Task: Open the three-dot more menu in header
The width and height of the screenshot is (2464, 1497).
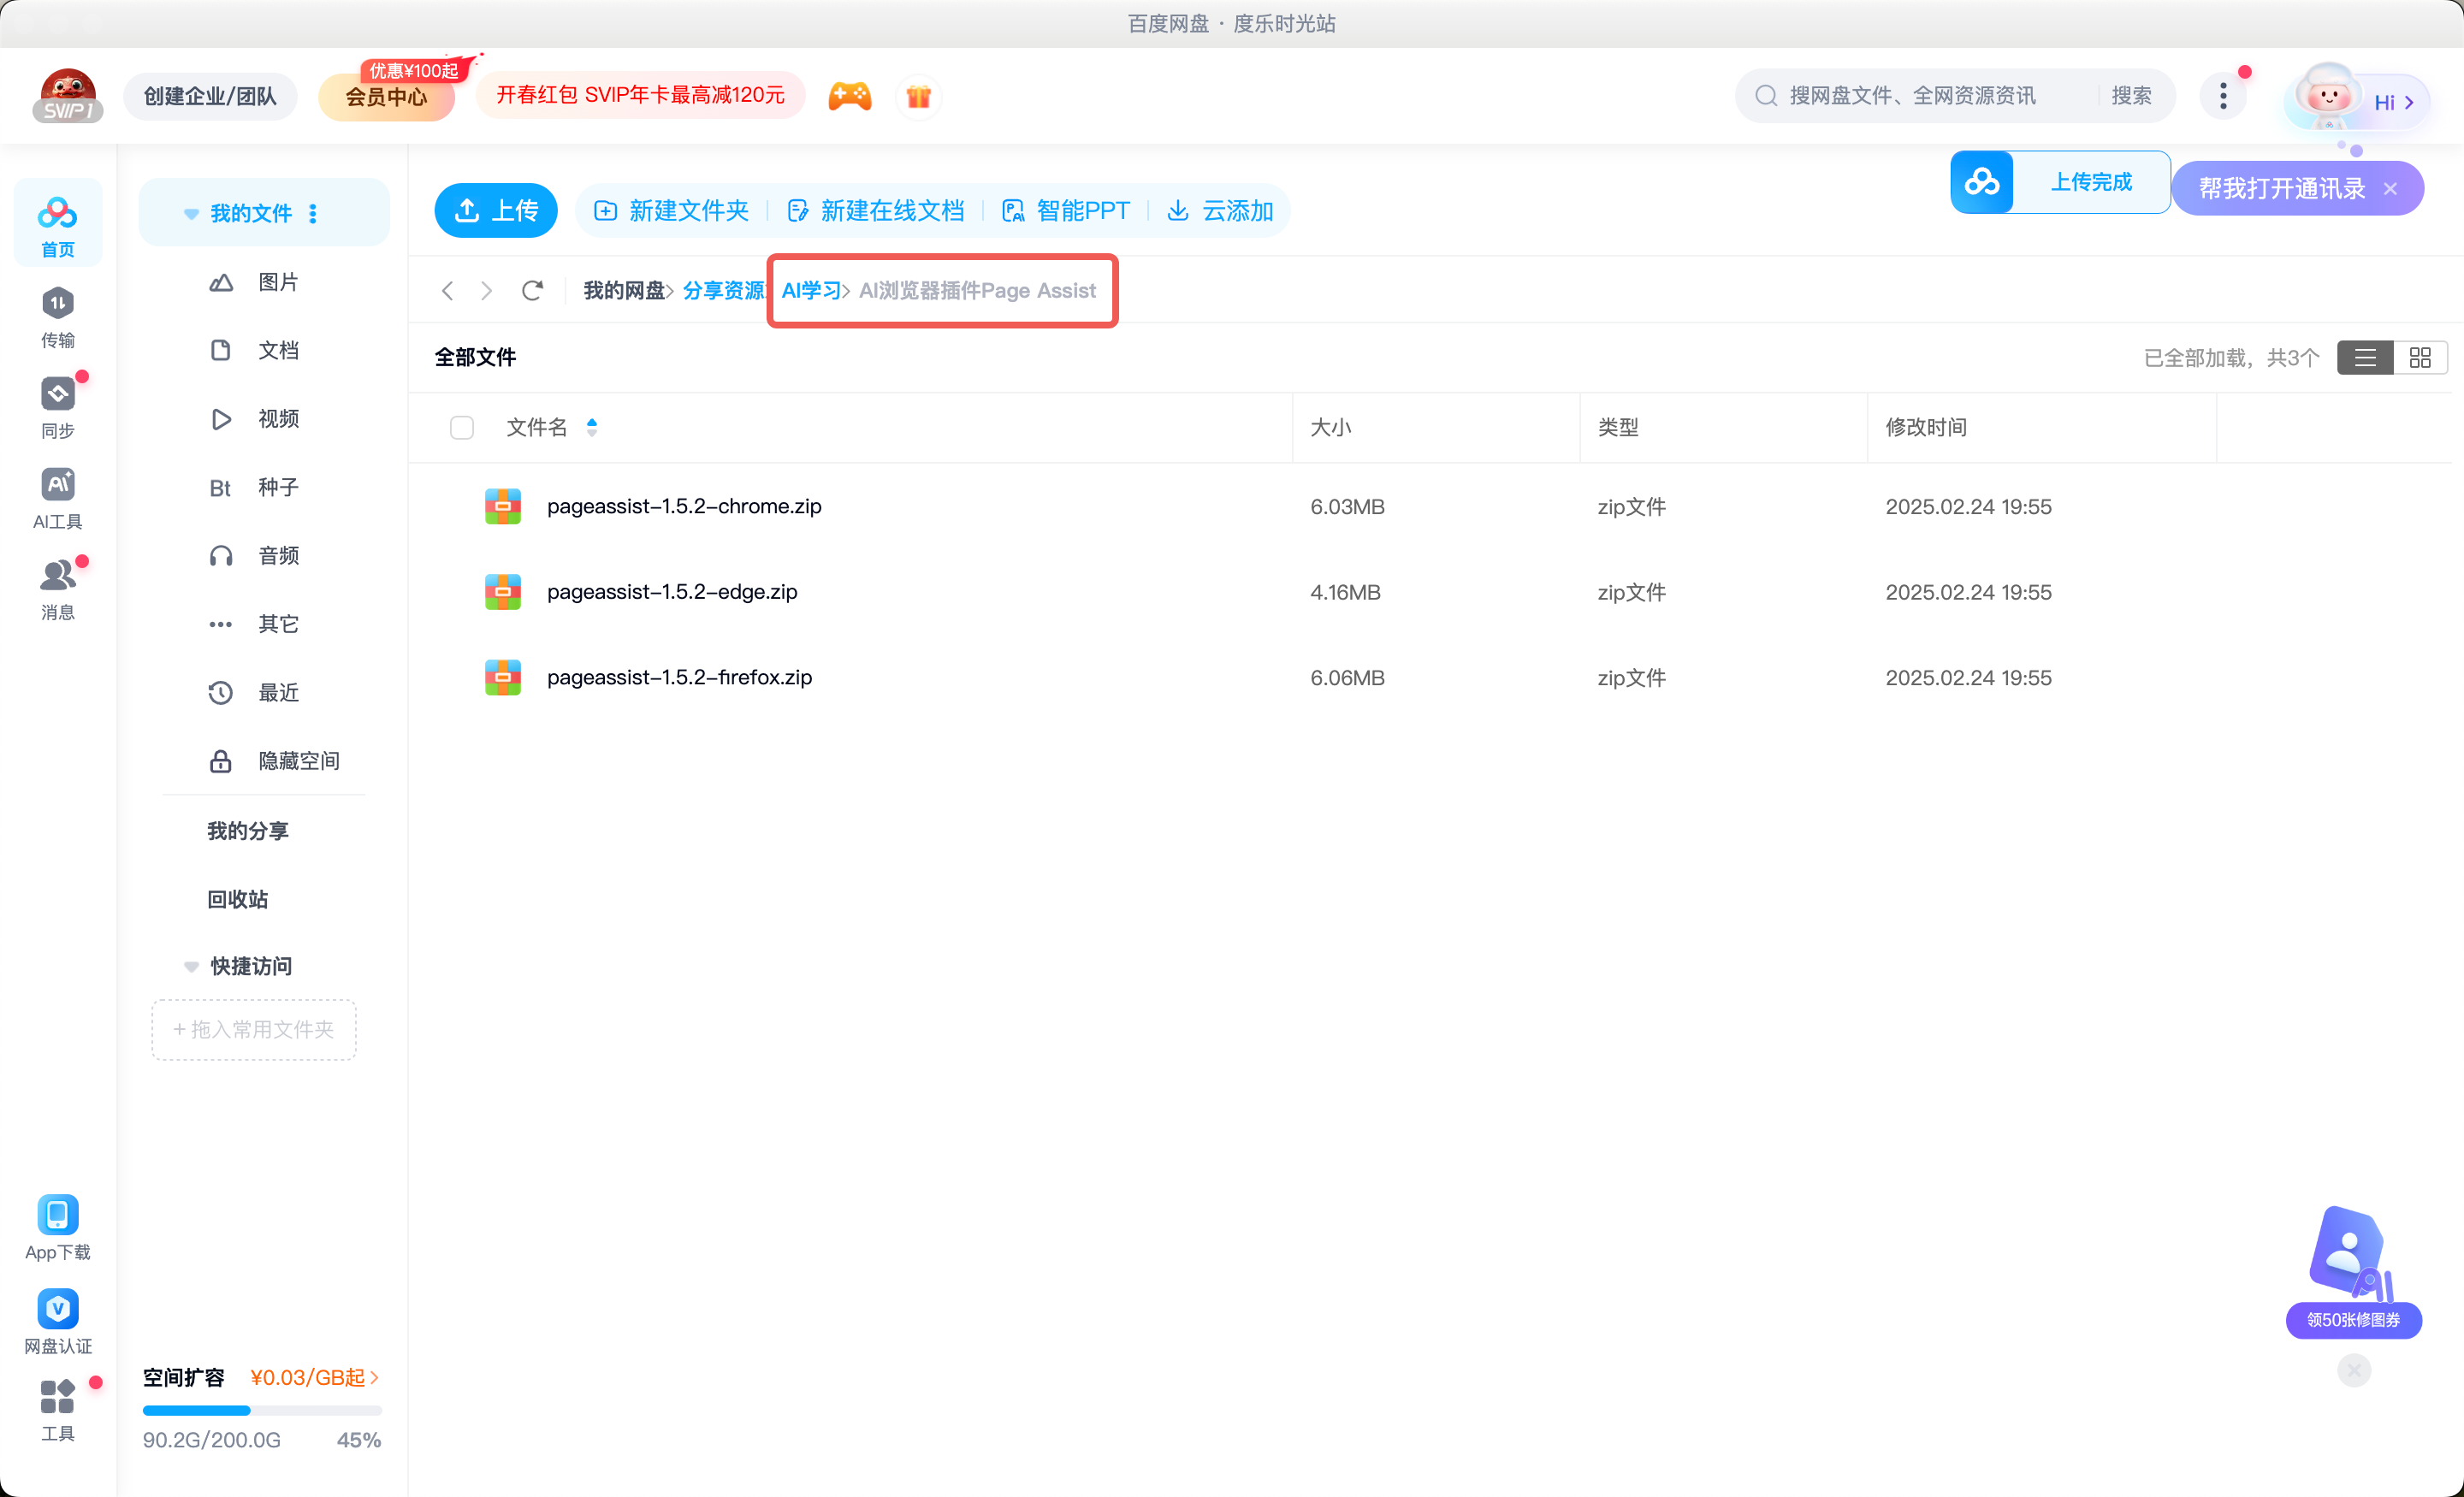Action: point(2223,96)
